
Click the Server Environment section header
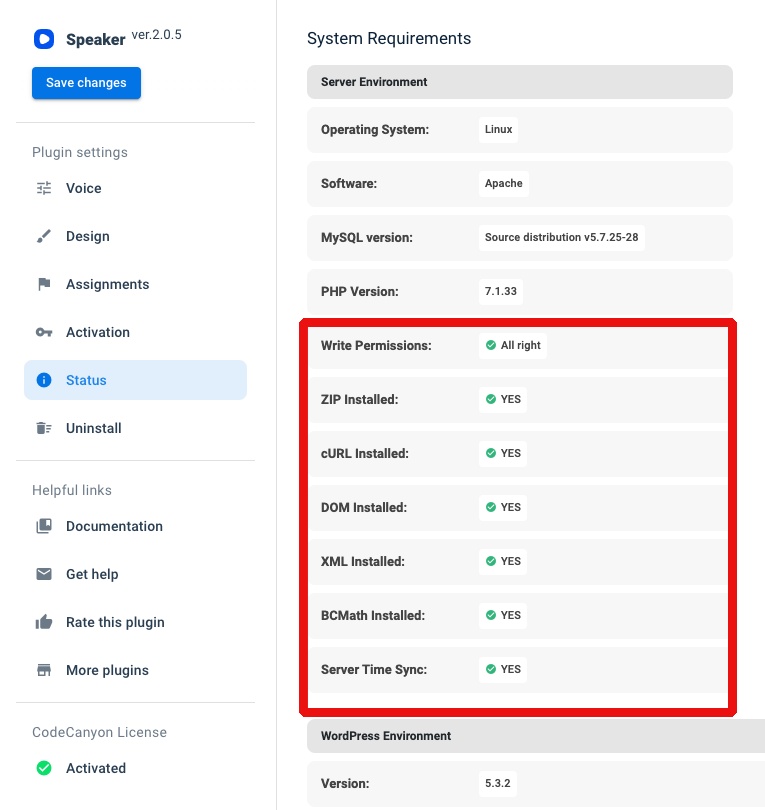[x=519, y=82]
